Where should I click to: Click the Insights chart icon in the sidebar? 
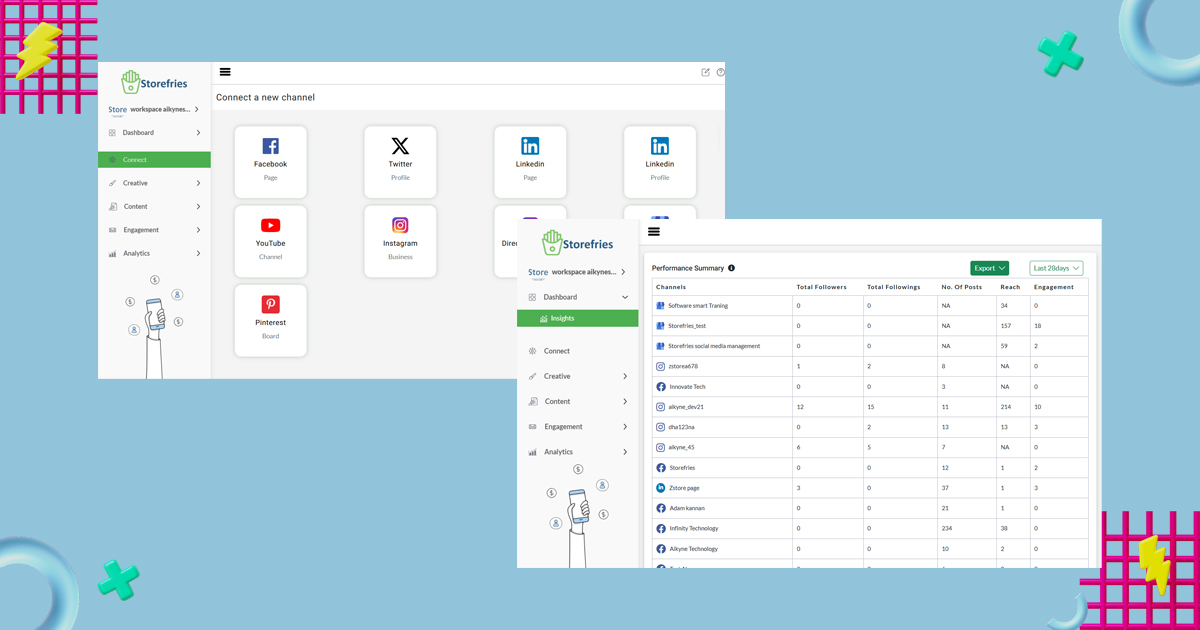click(x=543, y=318)
